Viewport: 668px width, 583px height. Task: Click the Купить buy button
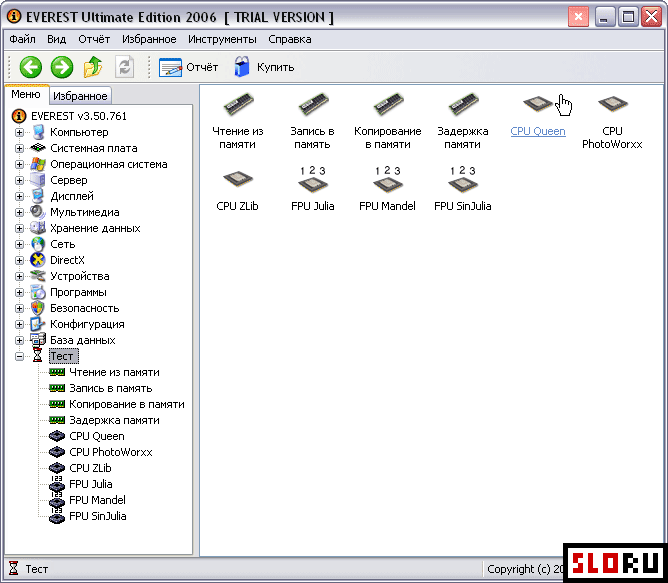pos(264,67)
